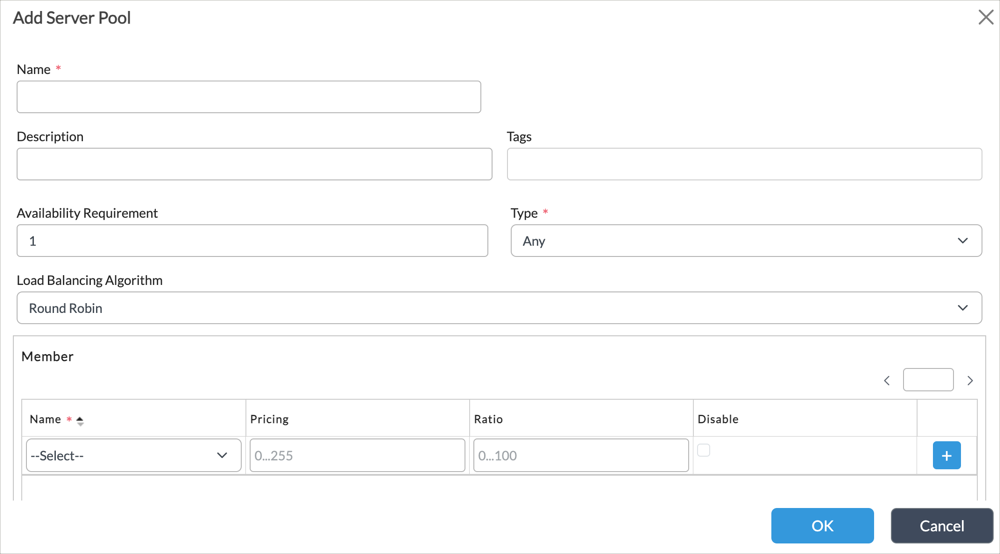Focus the server pool Name text field

249,97
